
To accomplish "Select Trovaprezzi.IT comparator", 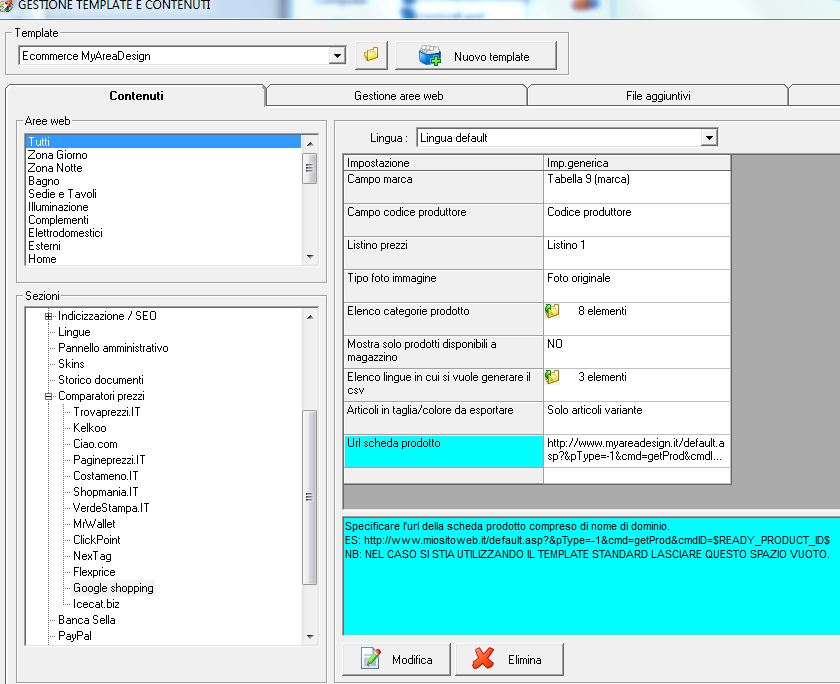I will click(107, 412).
